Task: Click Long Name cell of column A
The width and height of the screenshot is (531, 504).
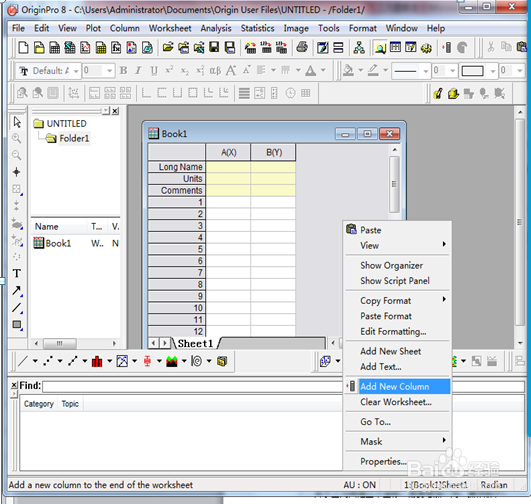Action: click(228, 167)
